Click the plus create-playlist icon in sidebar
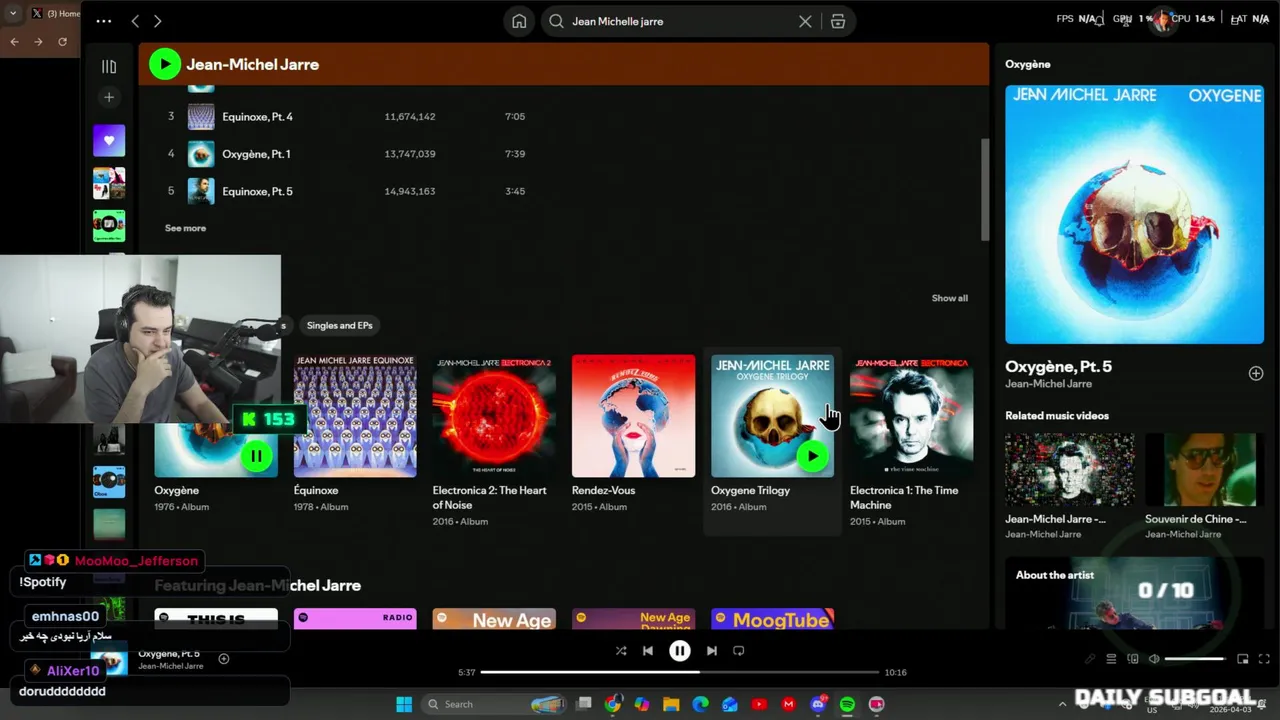Image resolution: width=1280 pixels, height=720 pixels. click(x=109, y=97)
